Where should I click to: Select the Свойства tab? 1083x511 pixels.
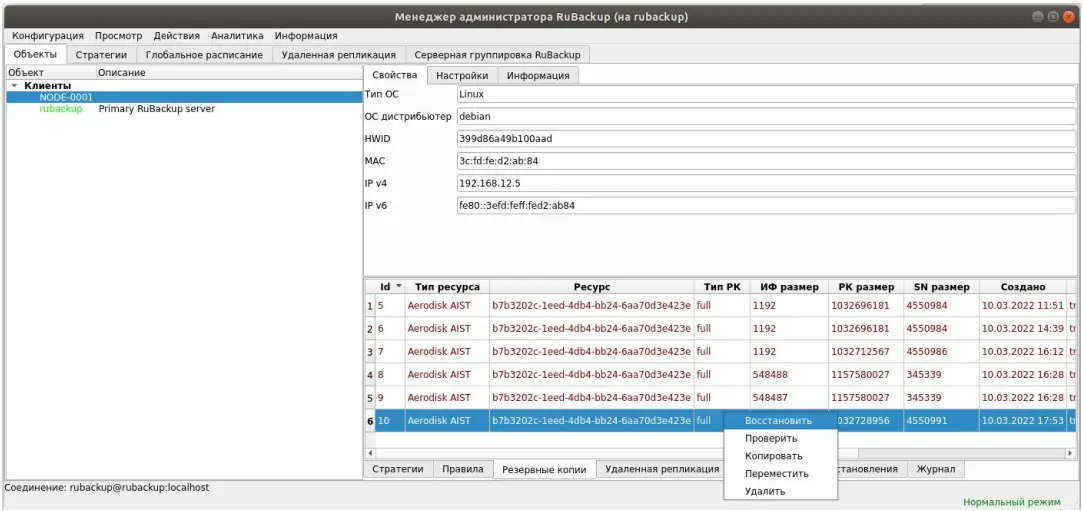coord(394,75)
